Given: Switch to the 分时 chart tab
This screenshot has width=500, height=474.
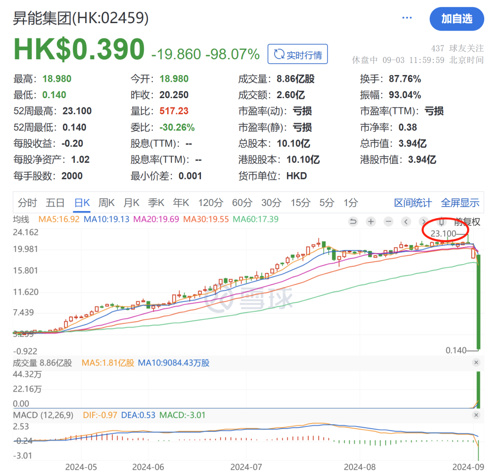Looking at the screenshot, I should 27,202.
